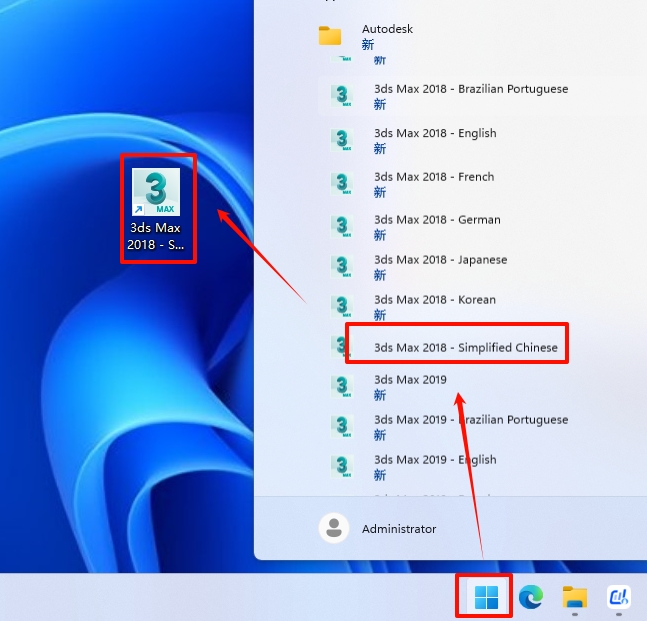This screenshot has width=647, height=621.
Task: Start 3ds Max 2018 - Korean
Action: point(434,300)
